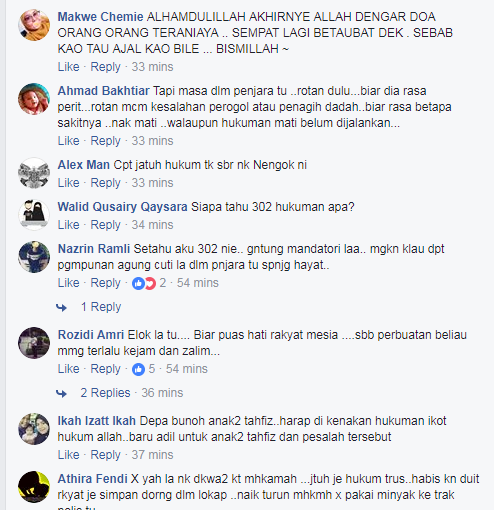494x510 pixels.
Task: Click the reply arrow icon beside 2 Replies
Action: pos(61,393)
